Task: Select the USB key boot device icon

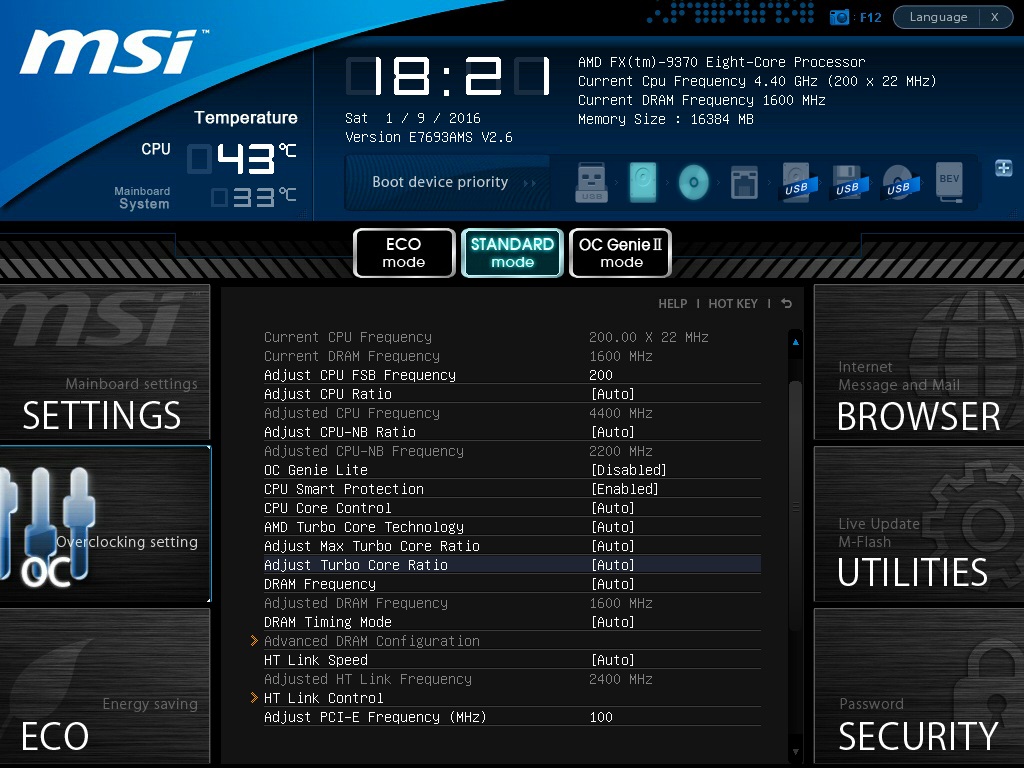Action: pyautogui.click(x=592, y=182)
